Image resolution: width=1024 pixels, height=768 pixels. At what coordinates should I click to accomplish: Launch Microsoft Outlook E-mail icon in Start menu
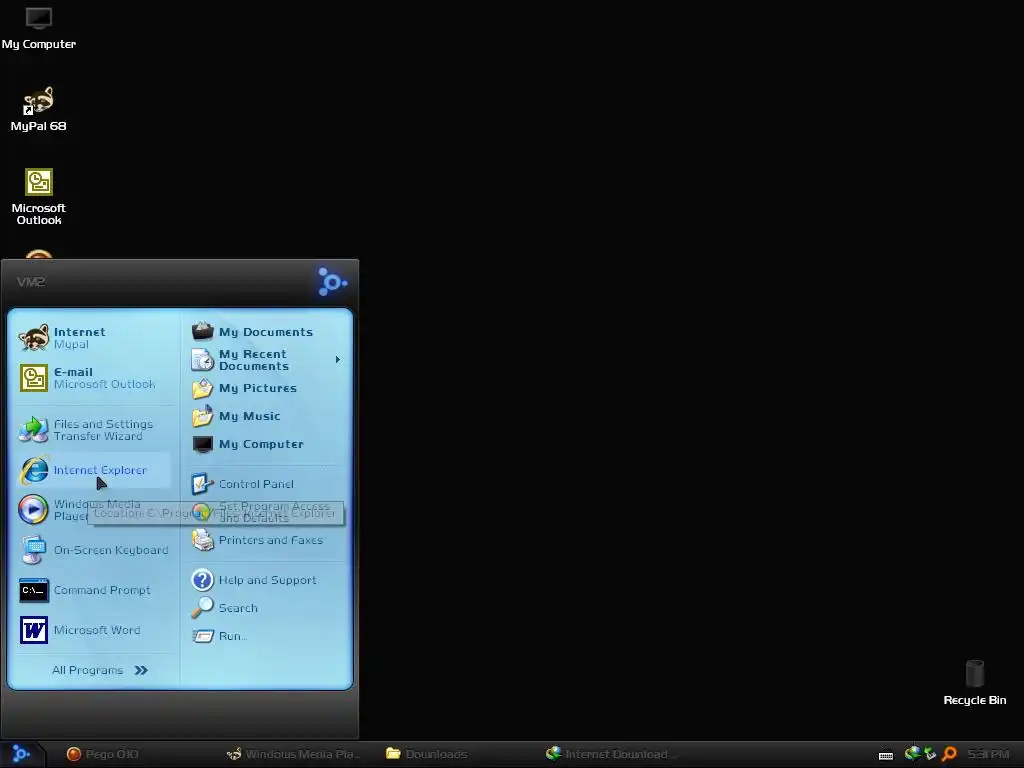click(33, 378)
